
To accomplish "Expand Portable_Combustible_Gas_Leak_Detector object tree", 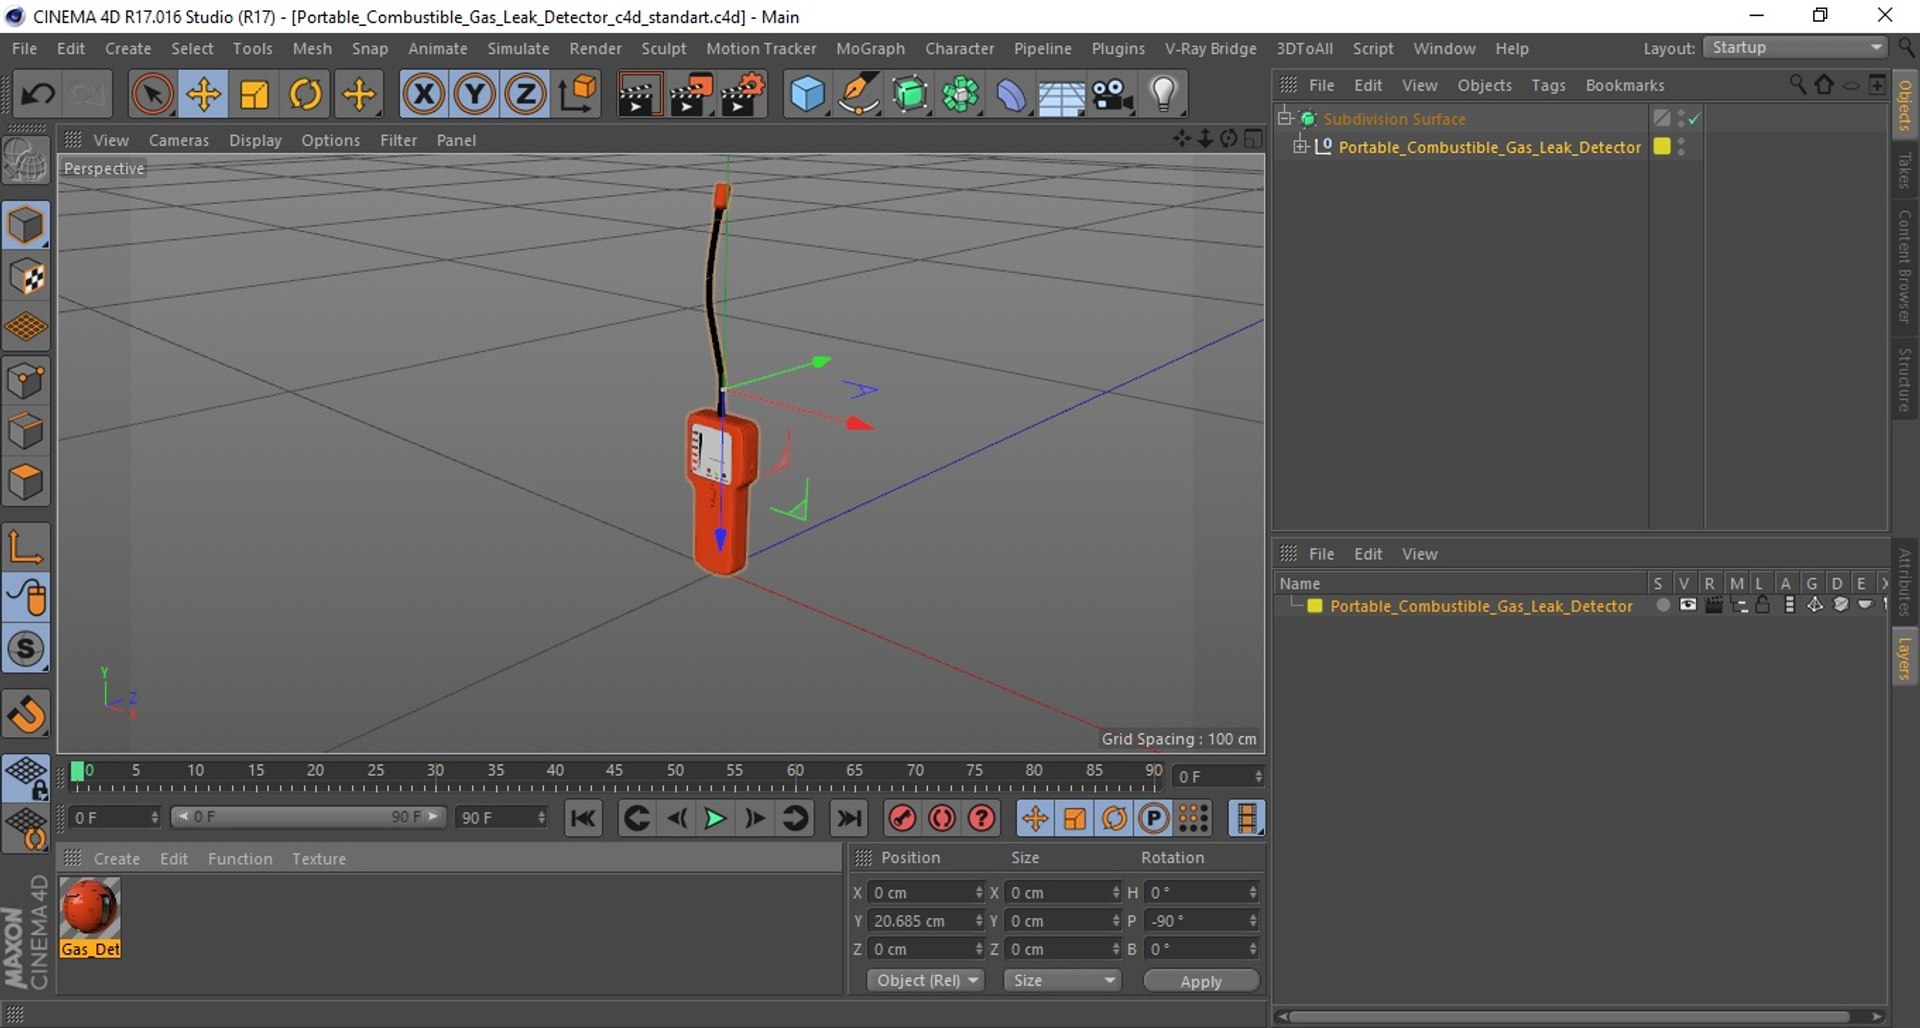I will pos(1300,147).
